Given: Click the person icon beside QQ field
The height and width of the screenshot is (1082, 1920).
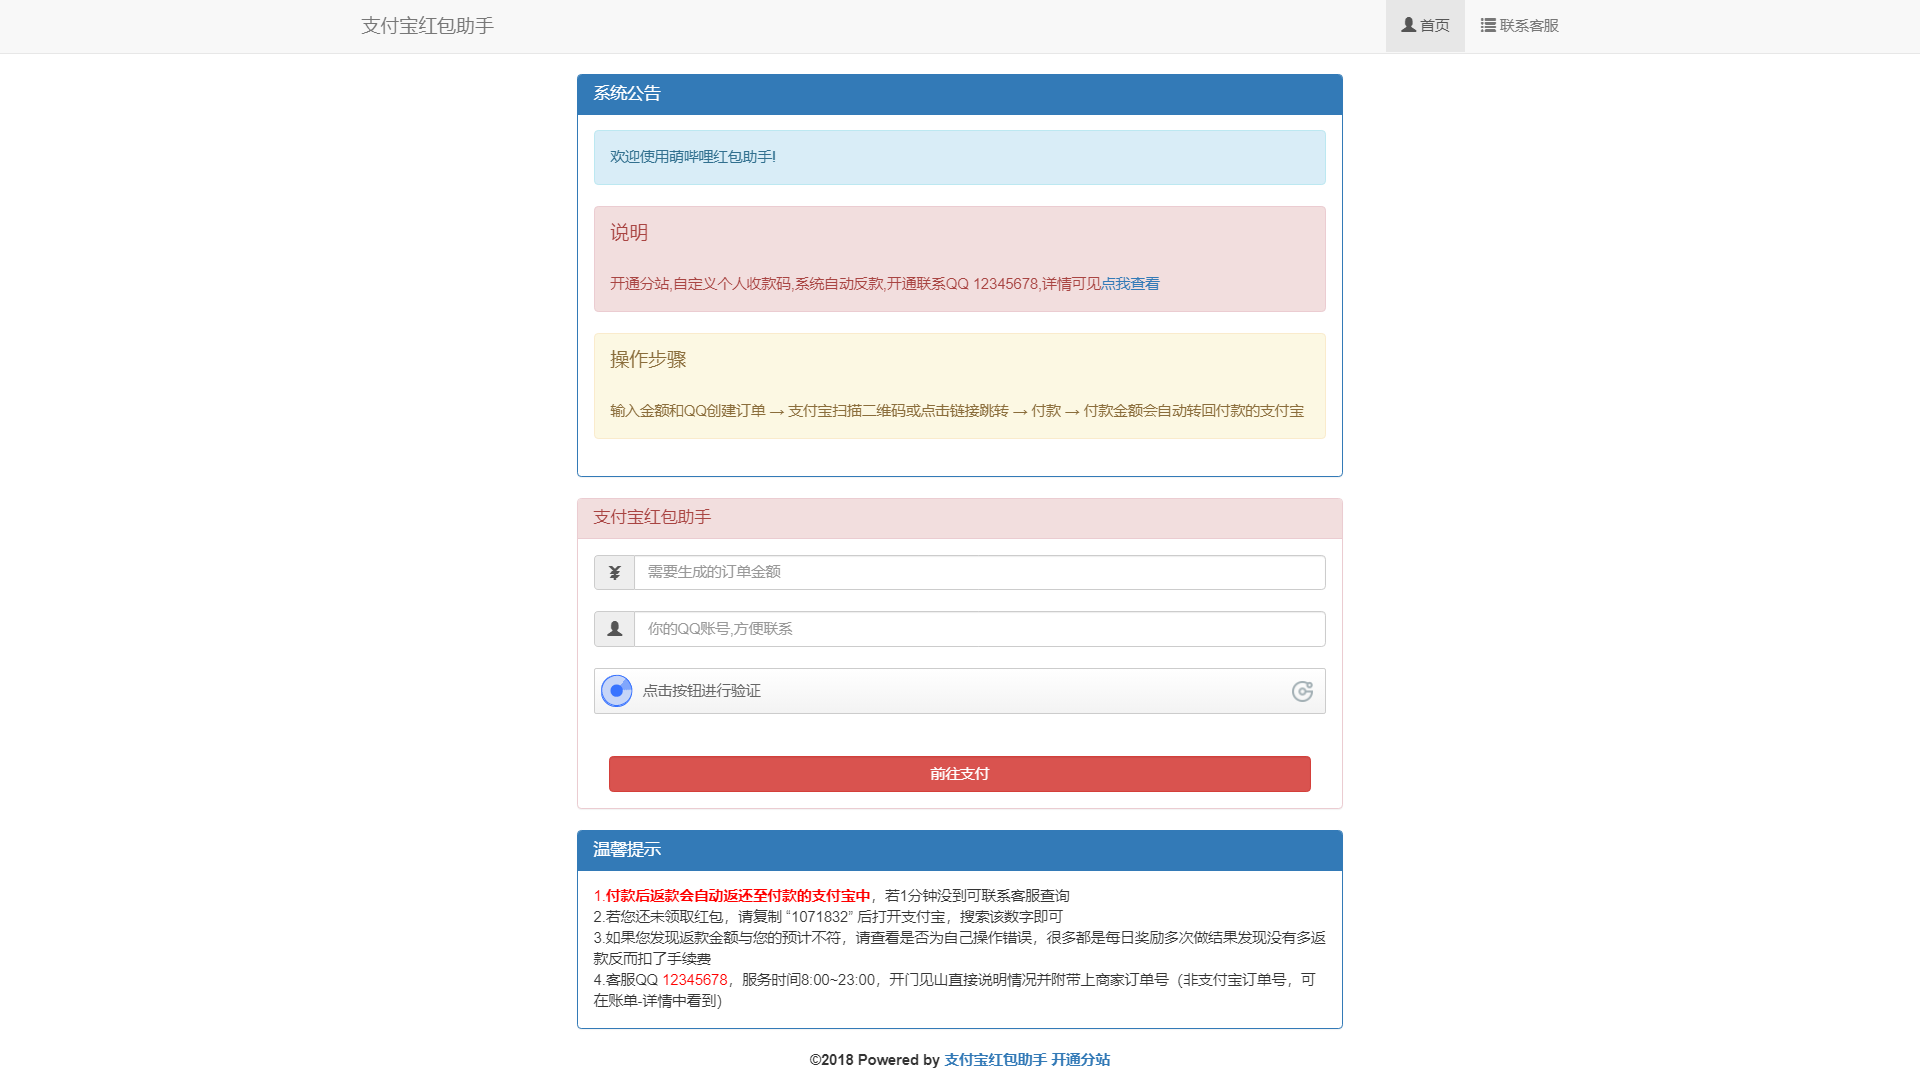Looking at the screenshot, I should (614, 629).
